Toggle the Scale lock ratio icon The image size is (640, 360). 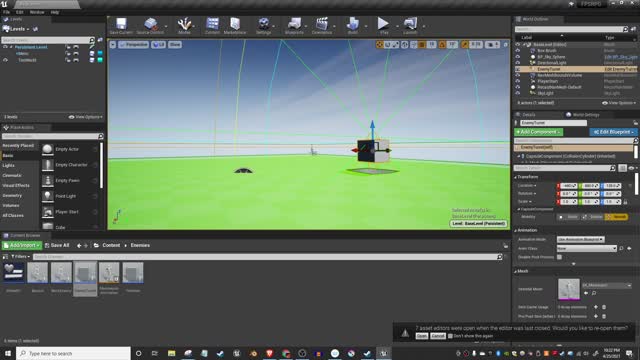click(625, 202)
